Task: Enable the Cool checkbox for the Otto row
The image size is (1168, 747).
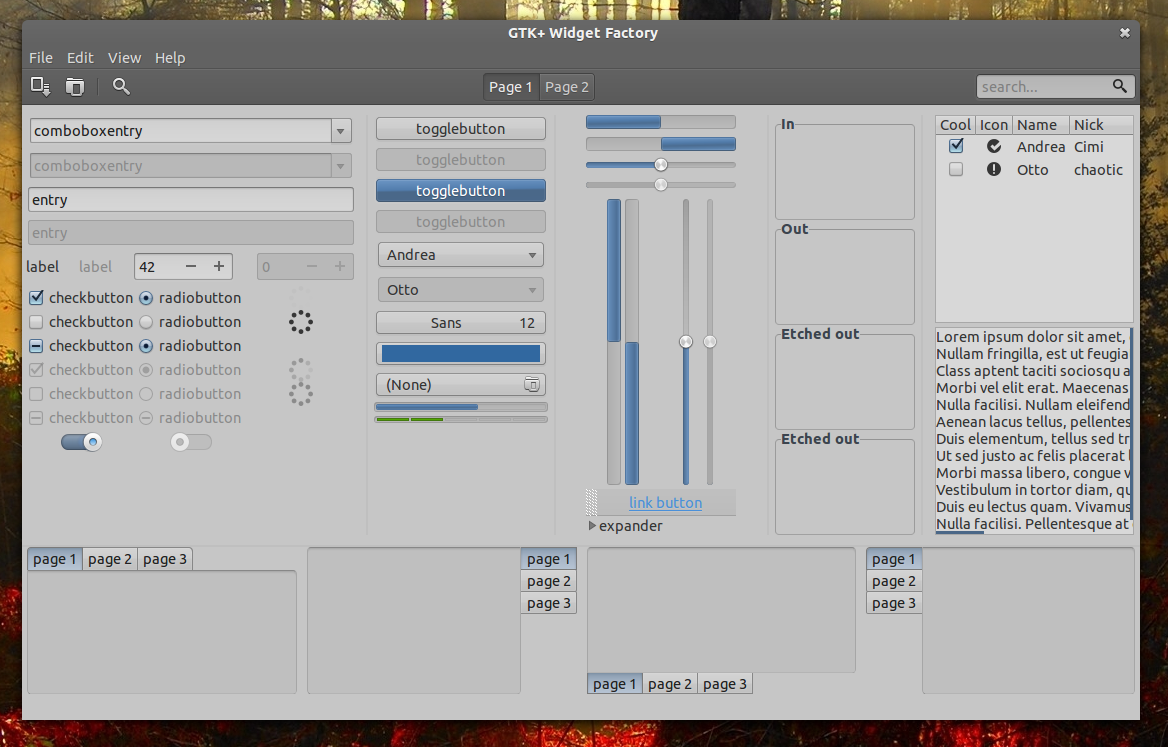Action: pyautogui.click(x=955, y=169)
